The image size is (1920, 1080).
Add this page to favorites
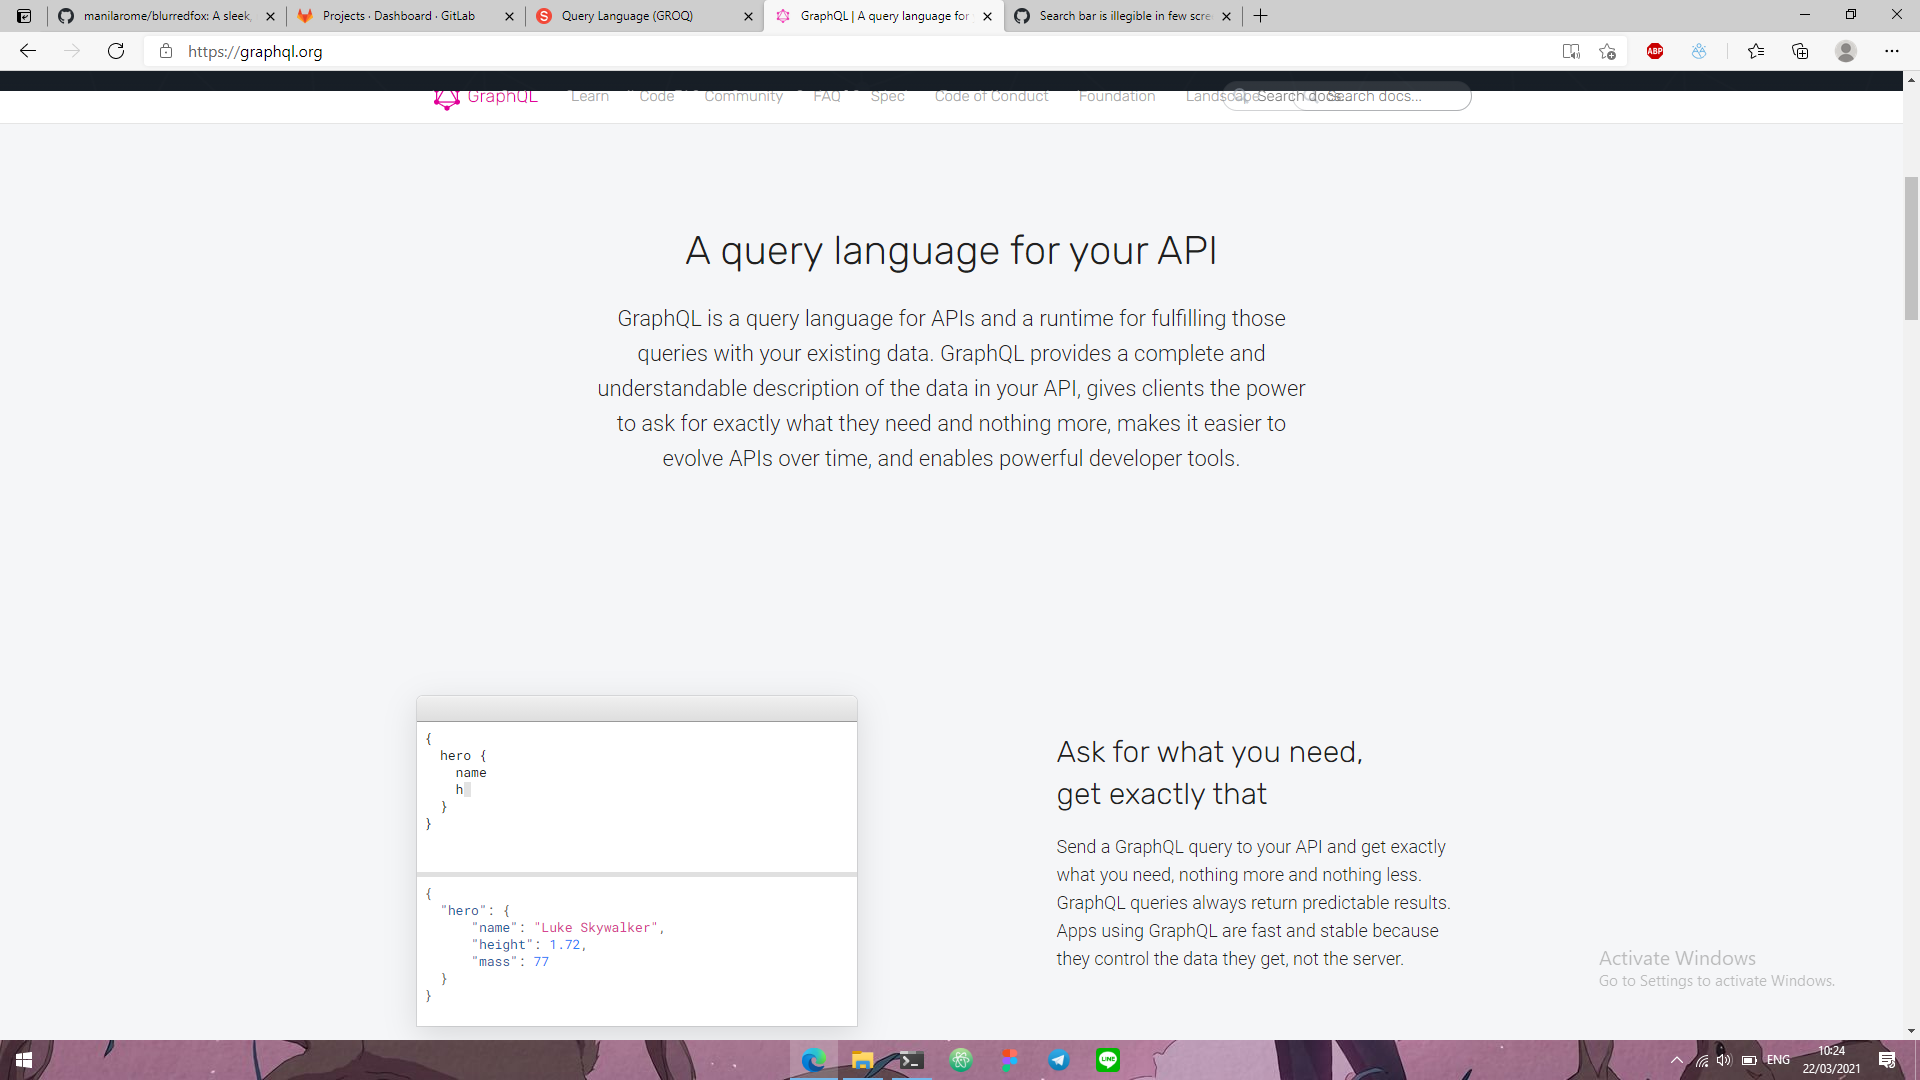[x=1607, y=51]
